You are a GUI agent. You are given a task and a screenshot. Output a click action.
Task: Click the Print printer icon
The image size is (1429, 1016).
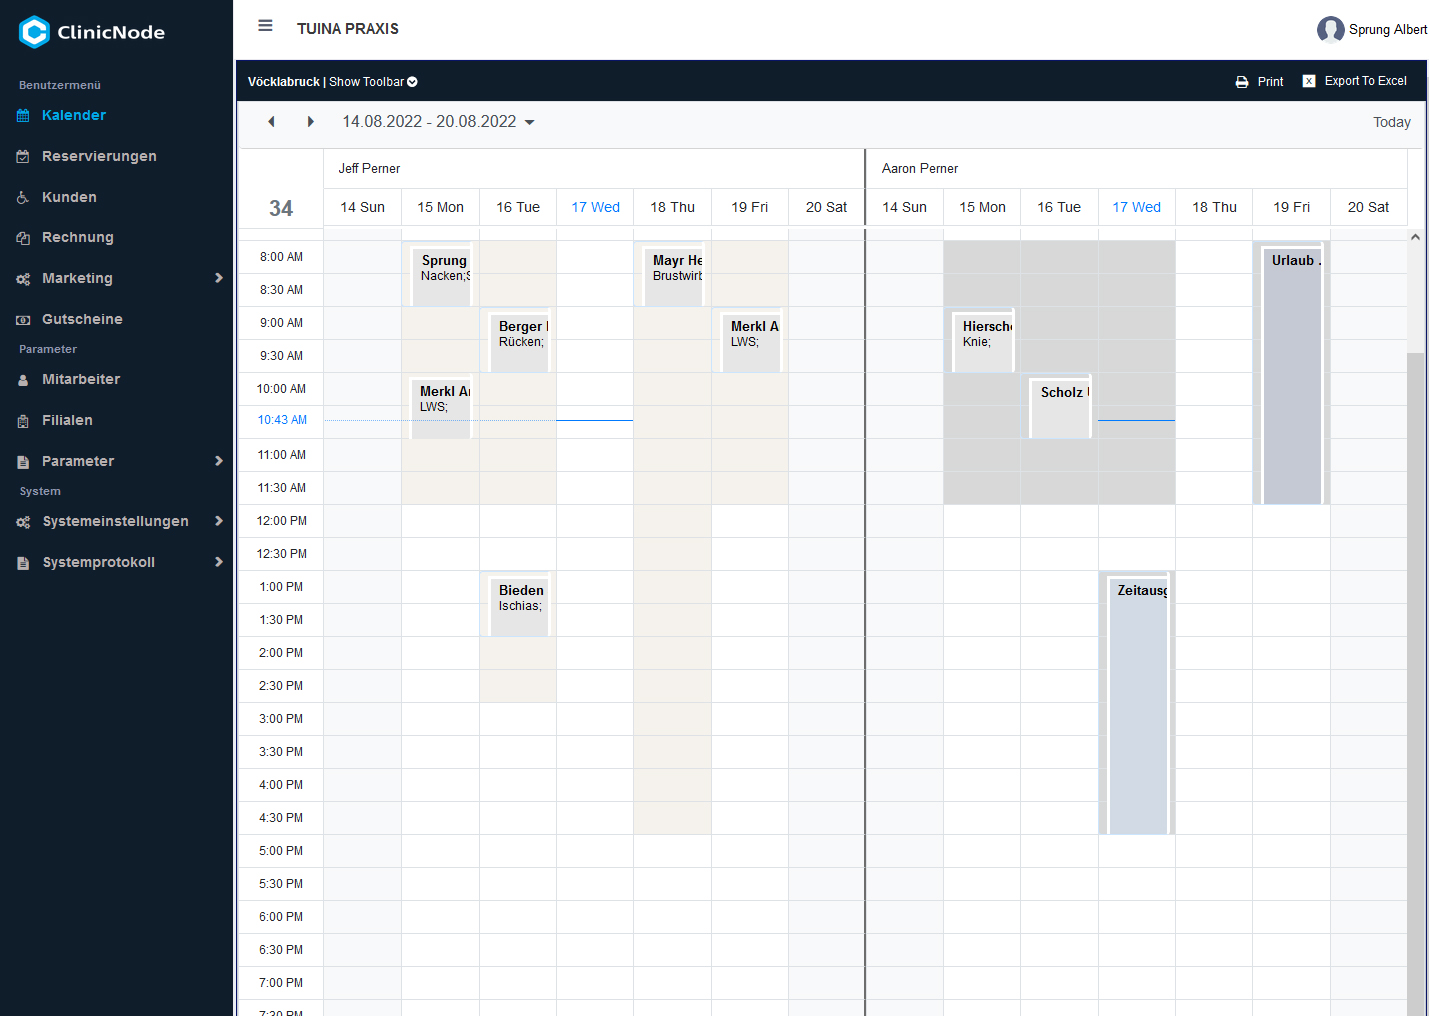coord(1242,82)
